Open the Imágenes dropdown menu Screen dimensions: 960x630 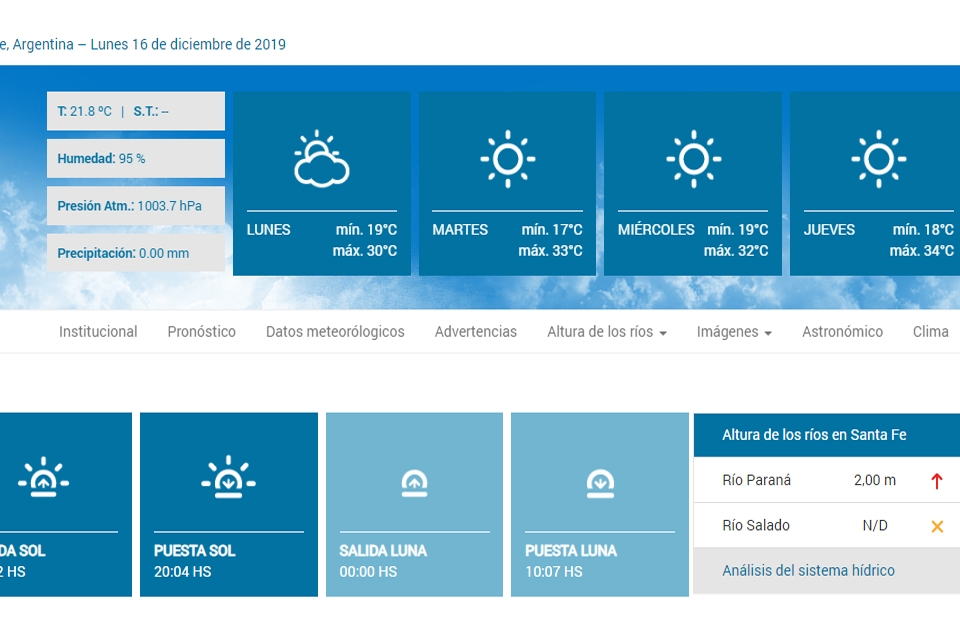pos(733,332)
